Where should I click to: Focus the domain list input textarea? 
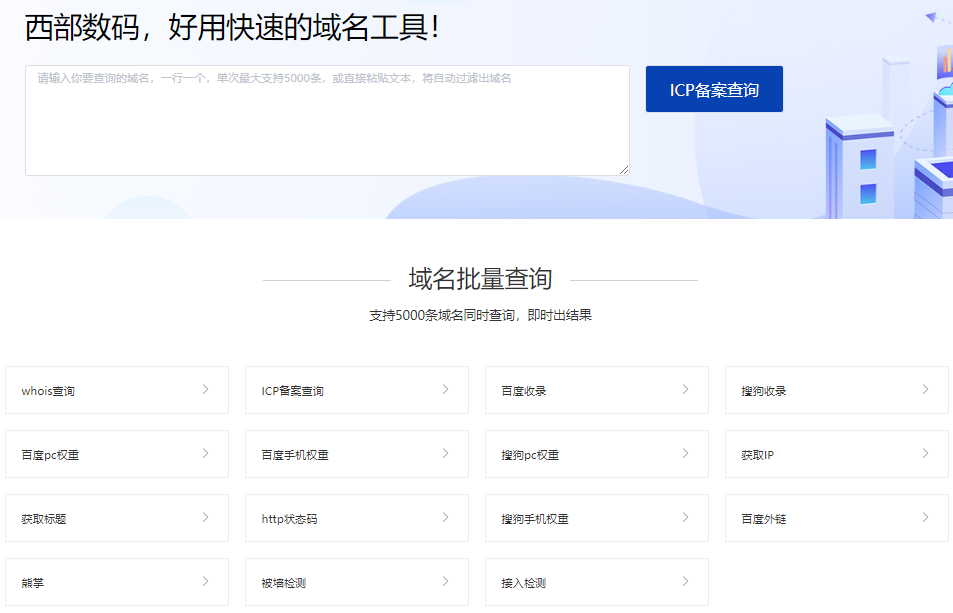click(x=327, y=121)
